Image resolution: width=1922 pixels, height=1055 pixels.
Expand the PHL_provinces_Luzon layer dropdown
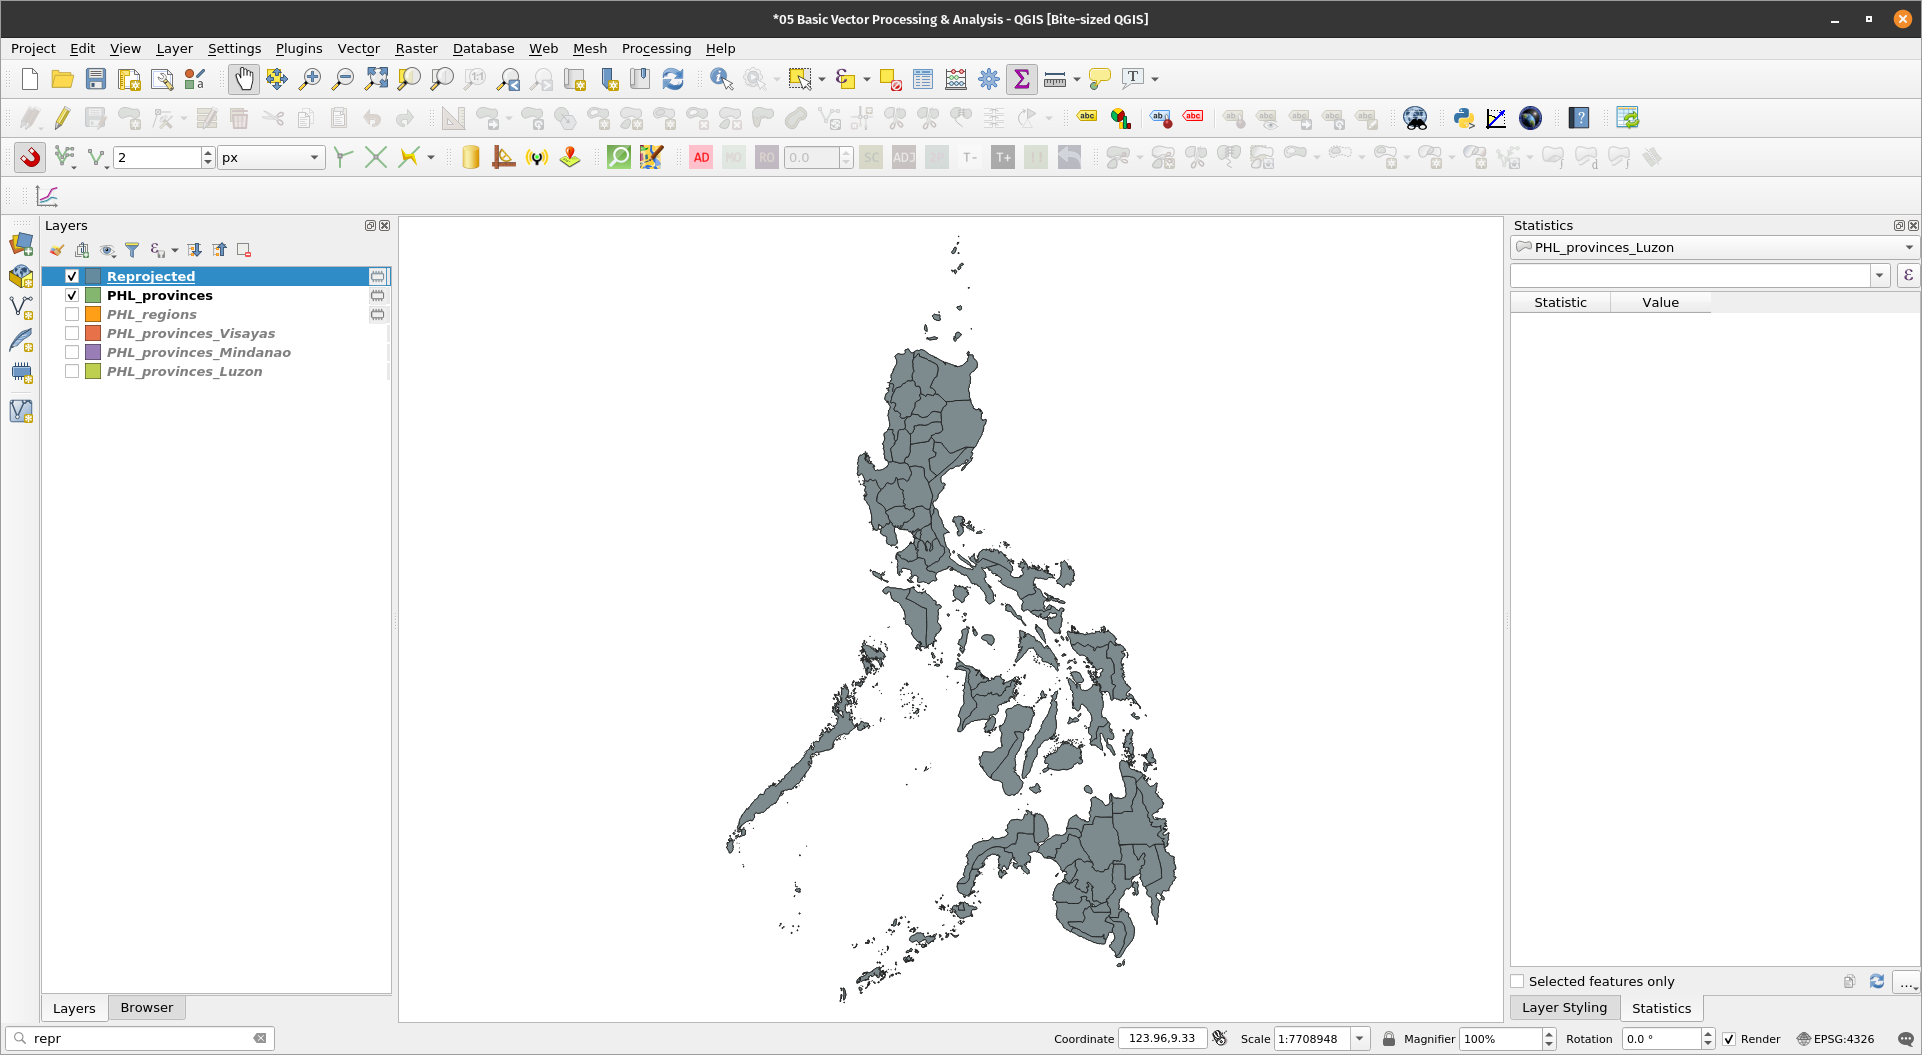tap(1908, 248)
